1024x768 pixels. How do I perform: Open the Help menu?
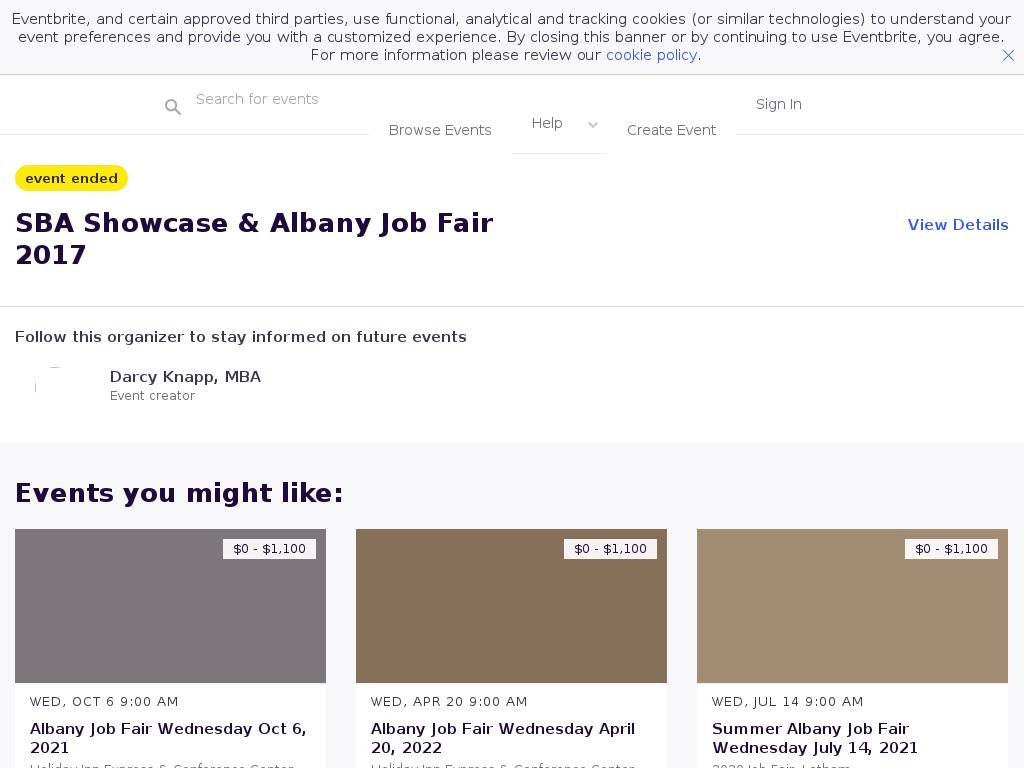(x=547, y=123)
